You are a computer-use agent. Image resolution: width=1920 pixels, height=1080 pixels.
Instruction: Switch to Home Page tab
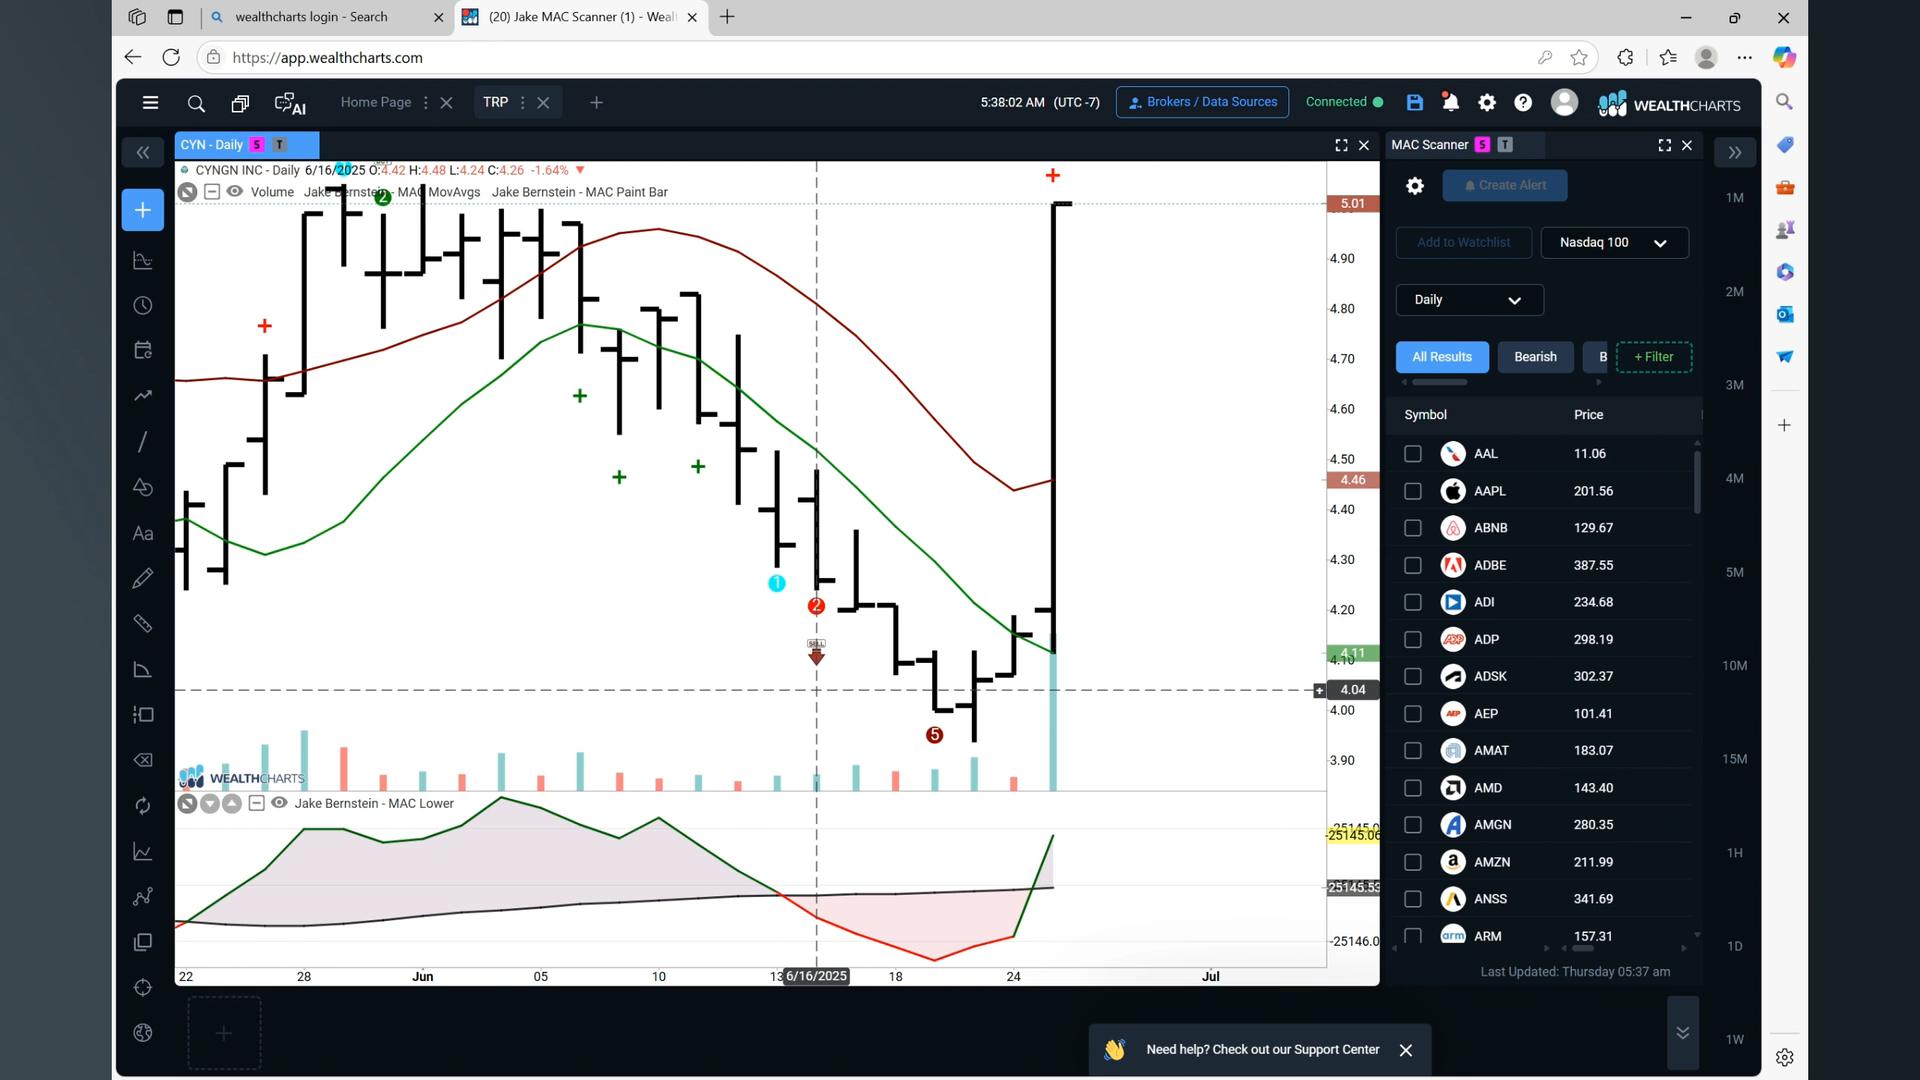375,102
